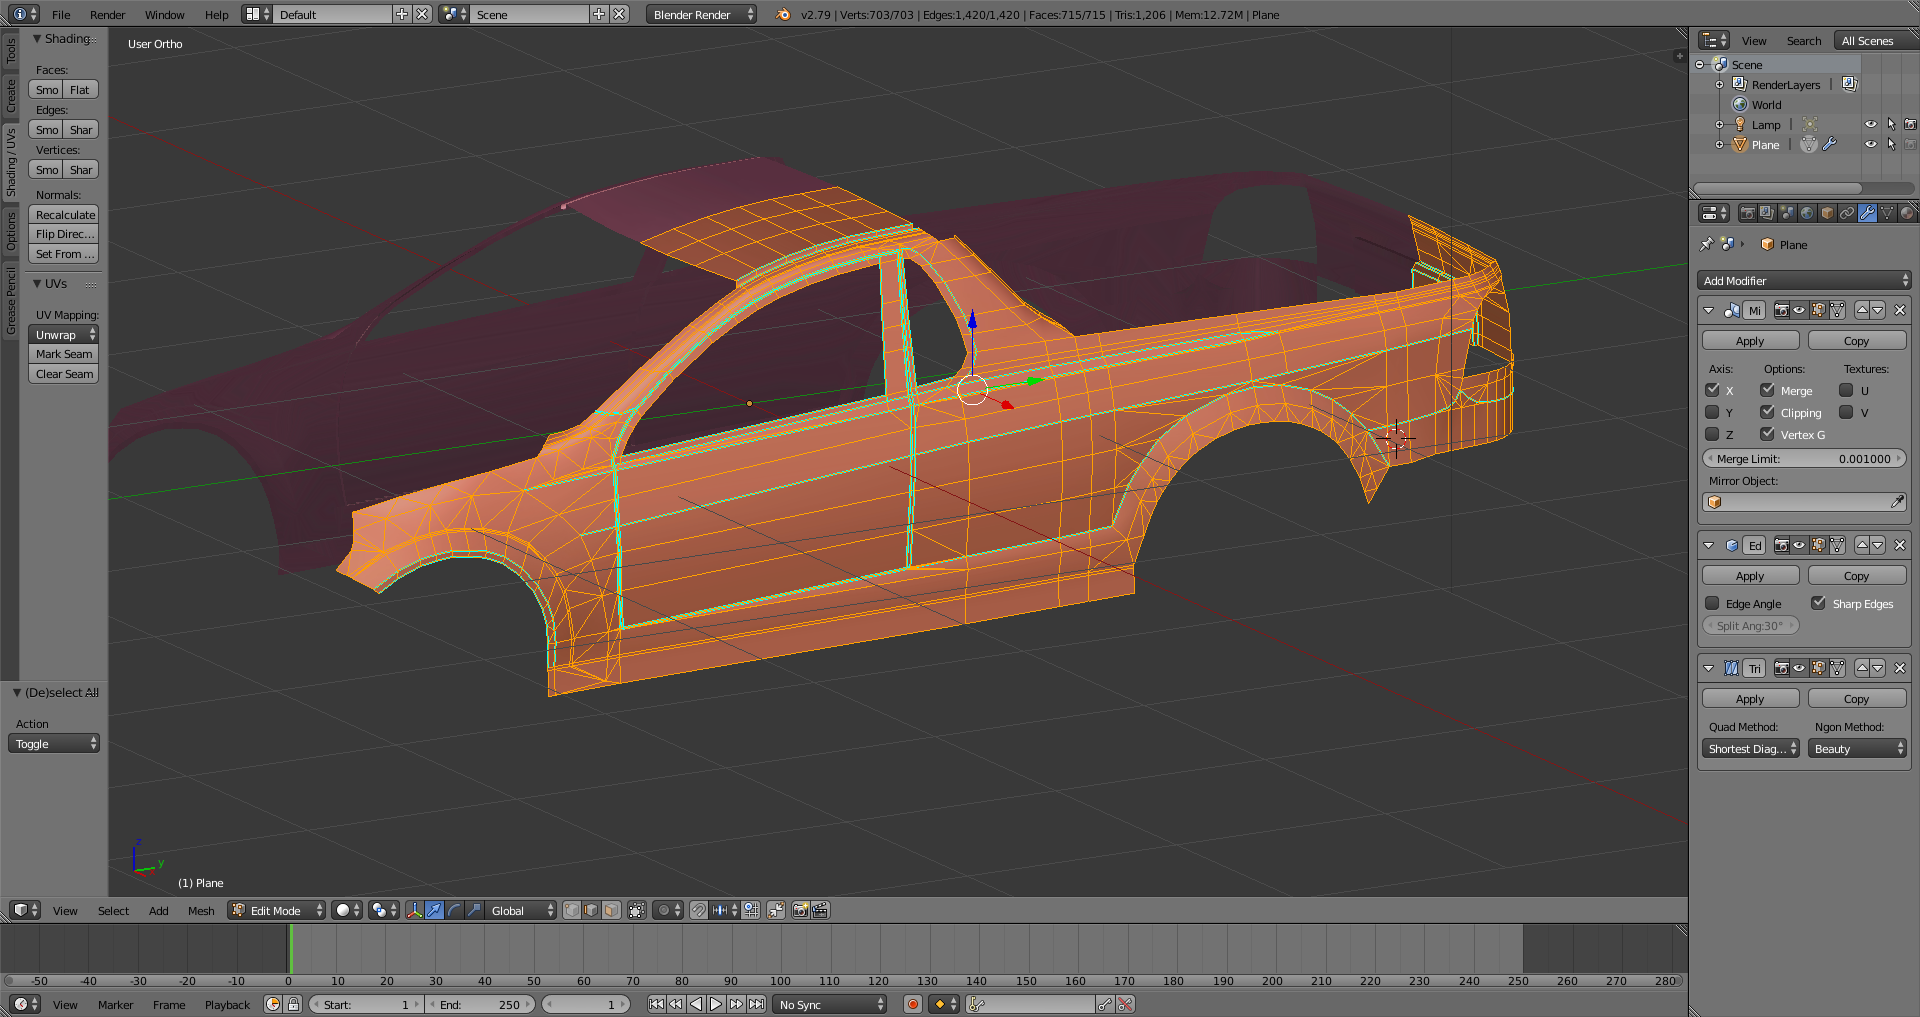Toggle snap during transform (magnet icon)
The height and width of the screenshot is (1017, 1920).
pos(699,910)
